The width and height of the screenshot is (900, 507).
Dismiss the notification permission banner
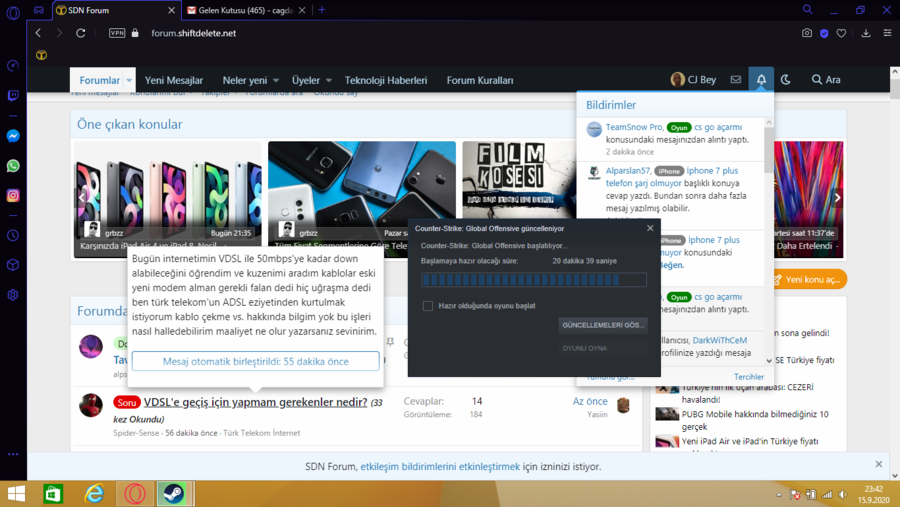879,464
